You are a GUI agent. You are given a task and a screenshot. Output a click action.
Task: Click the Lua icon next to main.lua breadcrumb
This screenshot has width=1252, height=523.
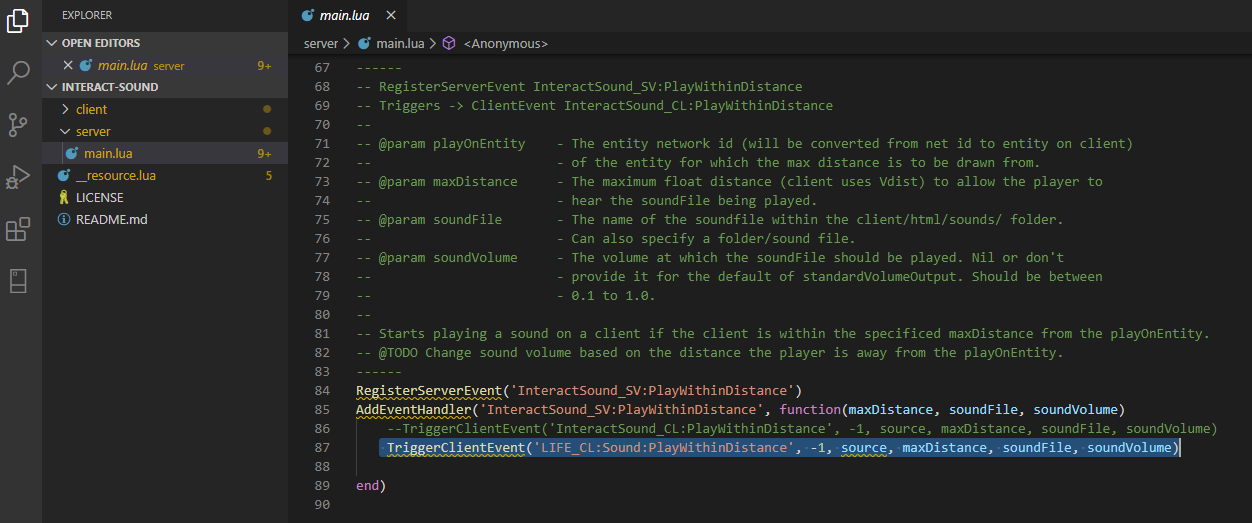pyautogui.click(x=364, y=43)
